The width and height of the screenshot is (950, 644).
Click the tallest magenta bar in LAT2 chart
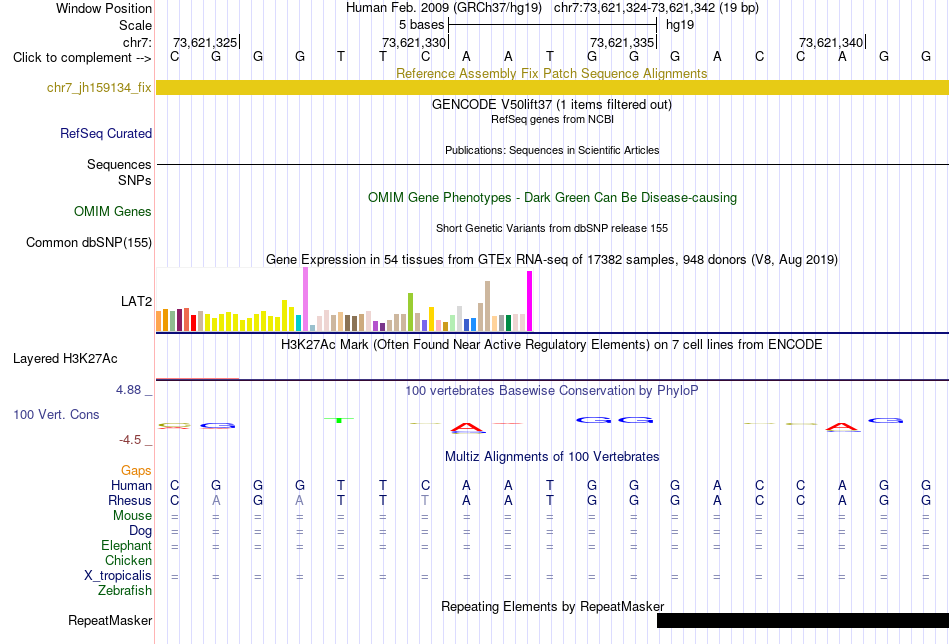[530, 301]
